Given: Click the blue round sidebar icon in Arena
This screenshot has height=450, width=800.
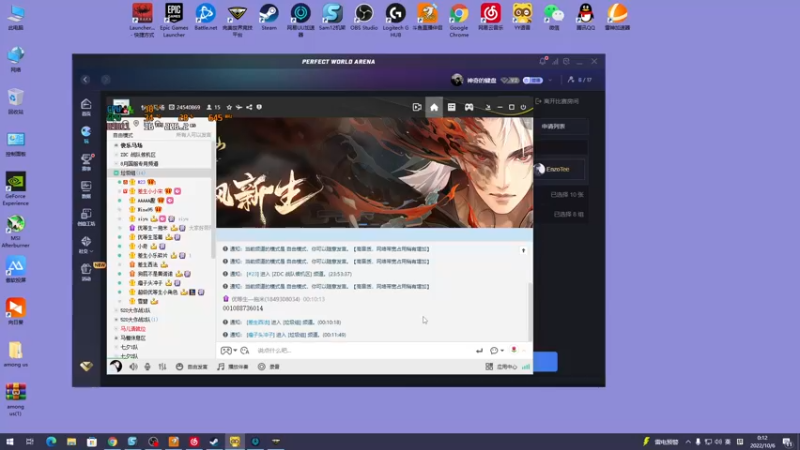Looking at the screenshot, I should 86,134.
